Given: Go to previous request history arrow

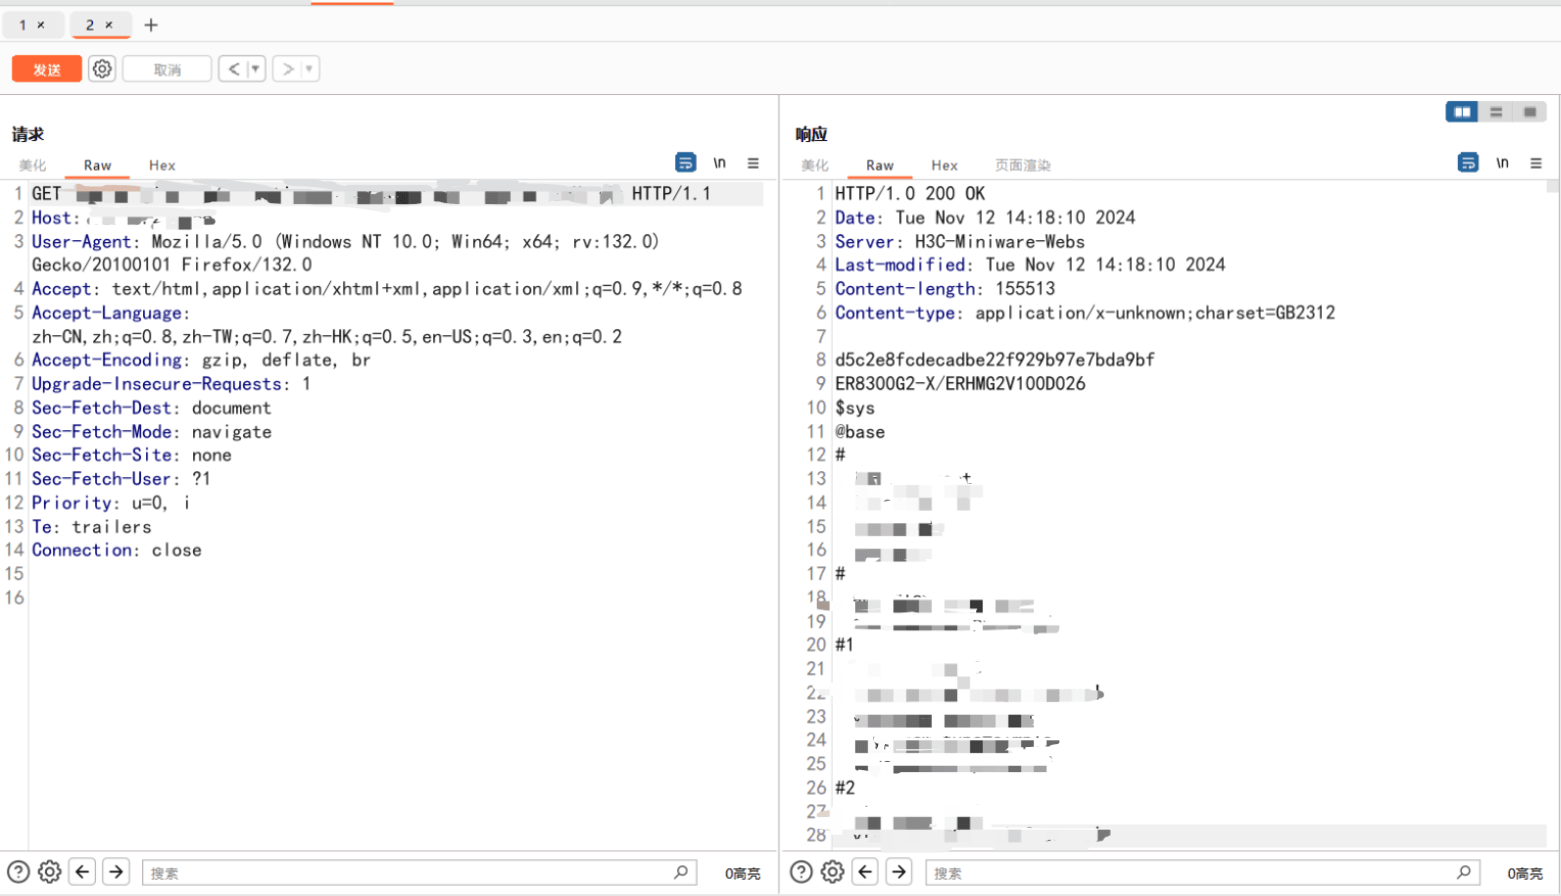Looking at the screenshot, I should [233, 69].
